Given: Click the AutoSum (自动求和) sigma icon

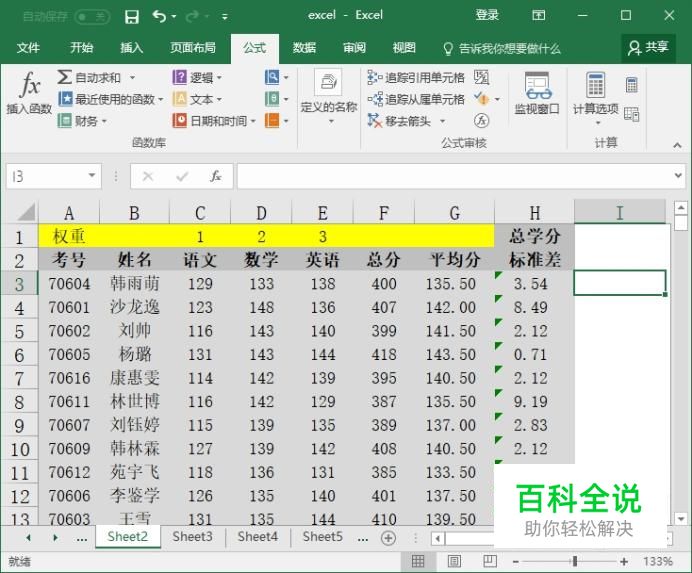Looking at the screenshot, I should point(65,77).
